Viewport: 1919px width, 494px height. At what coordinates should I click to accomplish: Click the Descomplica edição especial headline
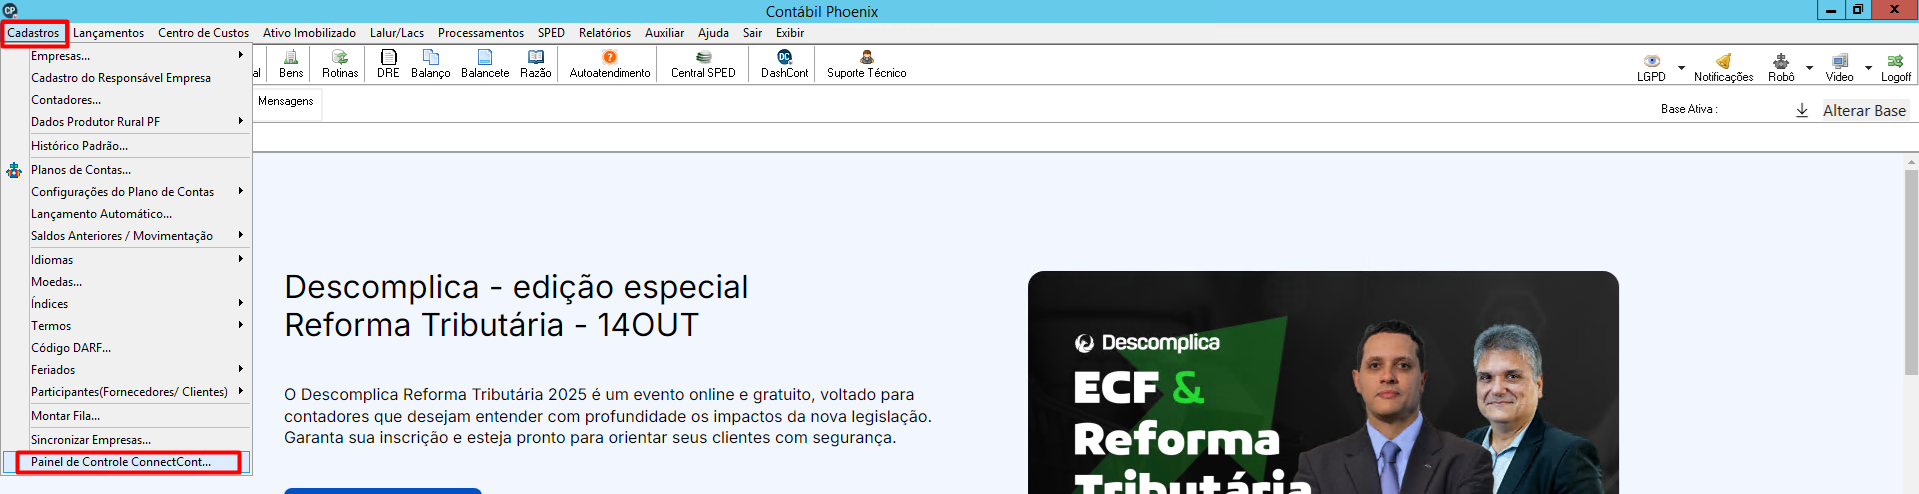(516, 306)
